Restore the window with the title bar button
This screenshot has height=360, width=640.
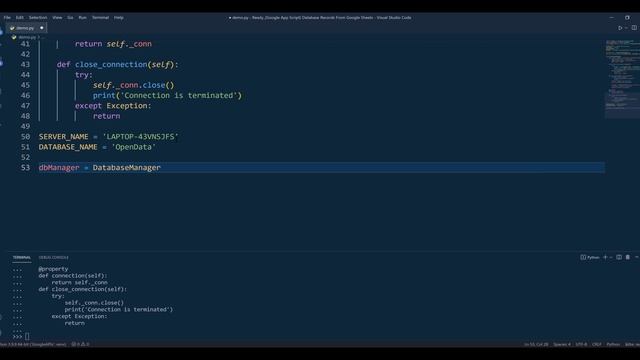627,18
